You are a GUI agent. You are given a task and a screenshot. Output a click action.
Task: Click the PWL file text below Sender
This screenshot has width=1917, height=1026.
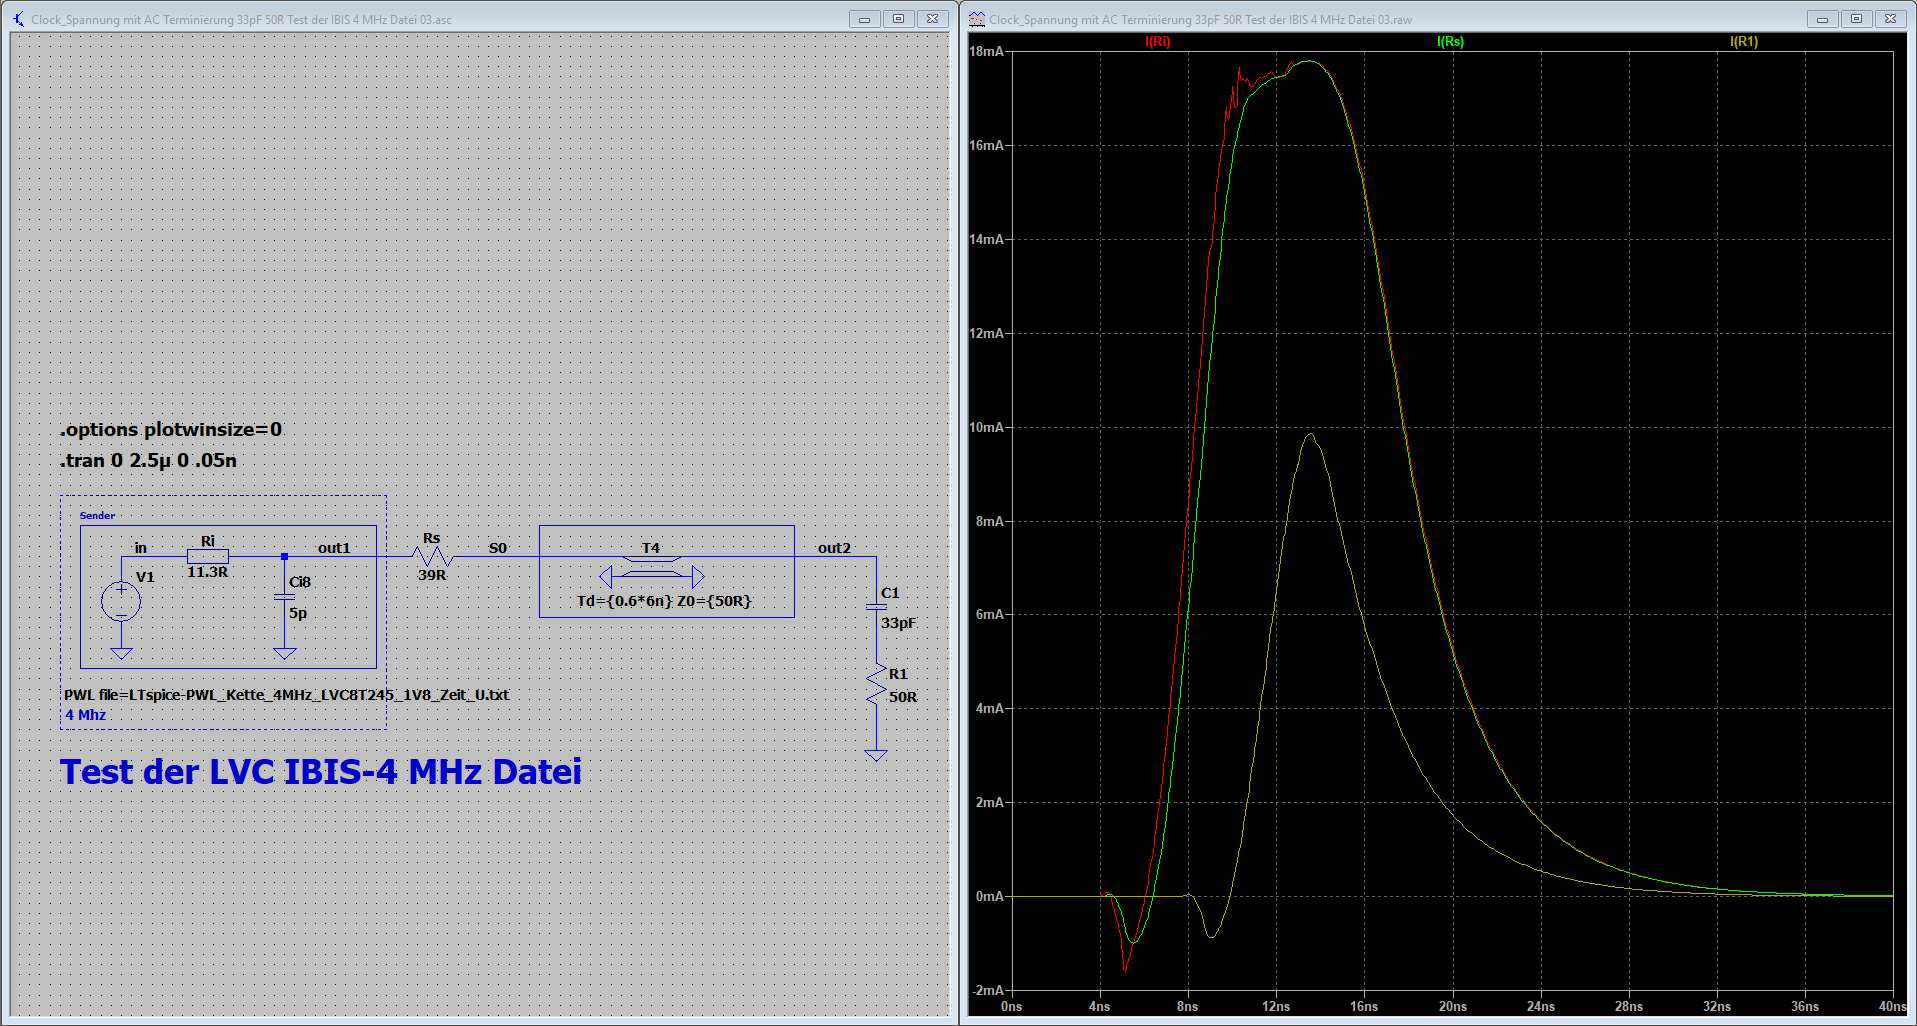pos(286,694)
